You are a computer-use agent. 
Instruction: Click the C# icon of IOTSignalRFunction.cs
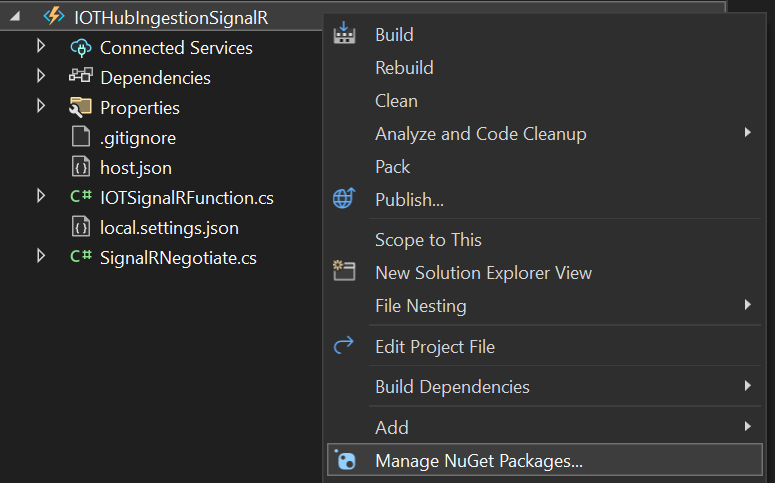(81, 197)
